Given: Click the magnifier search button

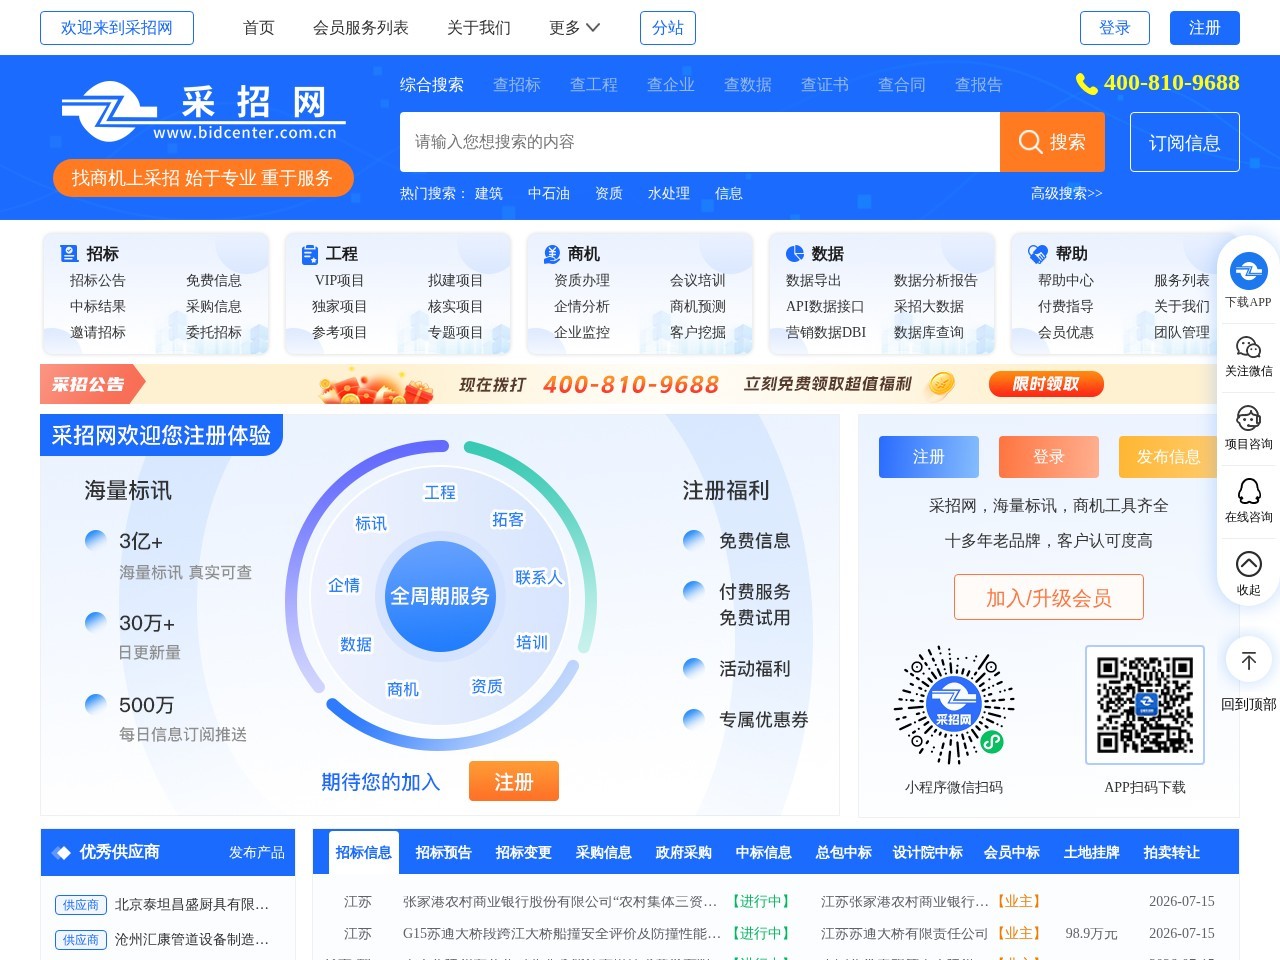Looking at the screenshot, I should tap(1052, 142).
